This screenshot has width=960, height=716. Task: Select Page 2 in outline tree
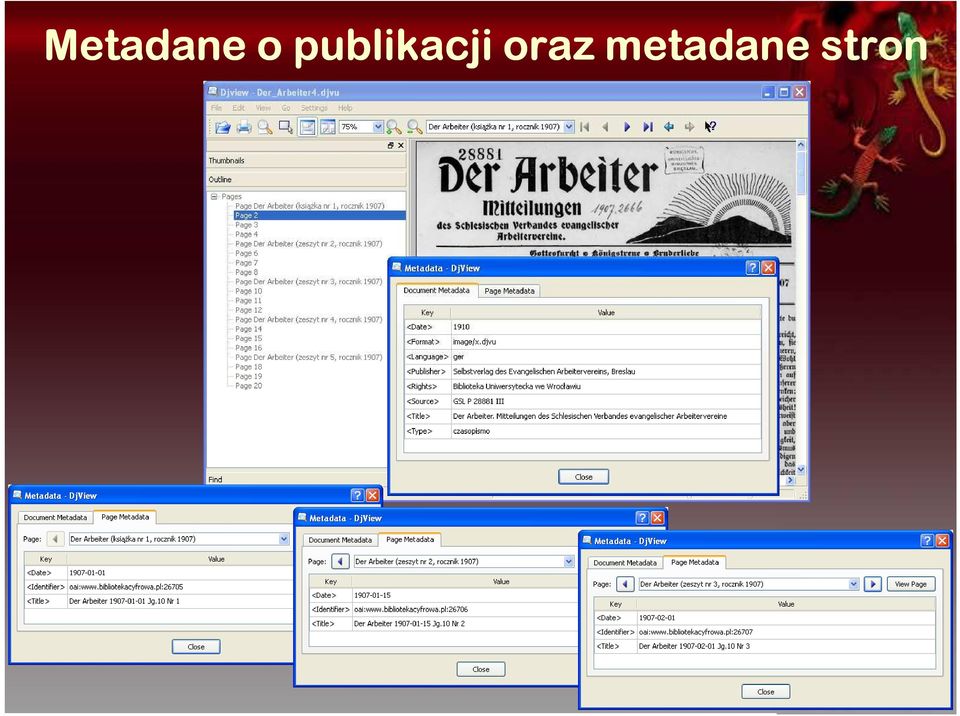(320, 216)
